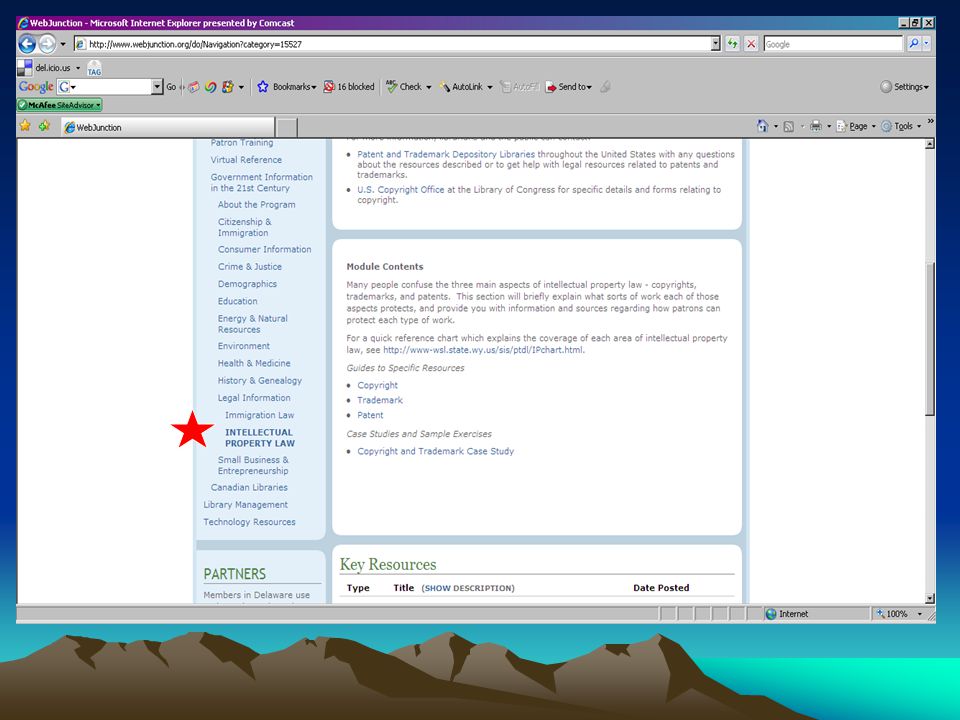Click the page vertical scrollbar thumb

click(x=930, y=340)
